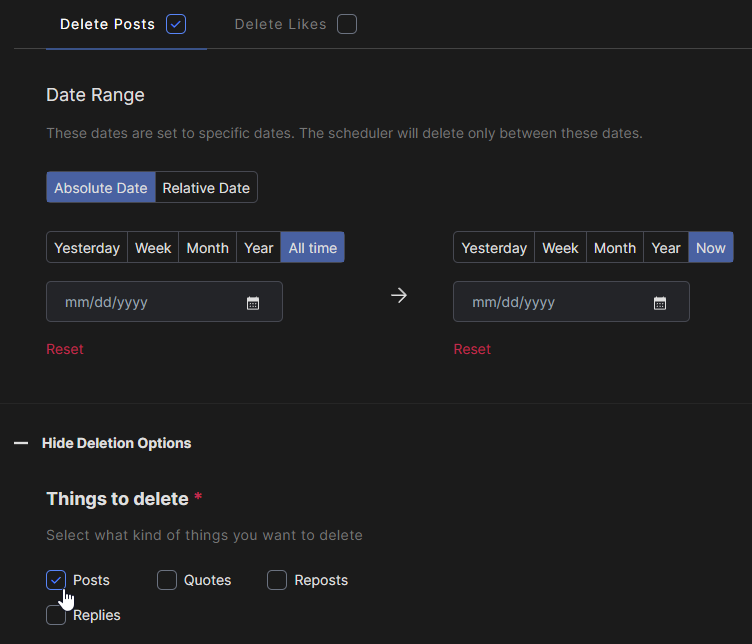752x644 pixels.
Task: Enable the Delete Likes checkbox
Action: click(347, 24)
